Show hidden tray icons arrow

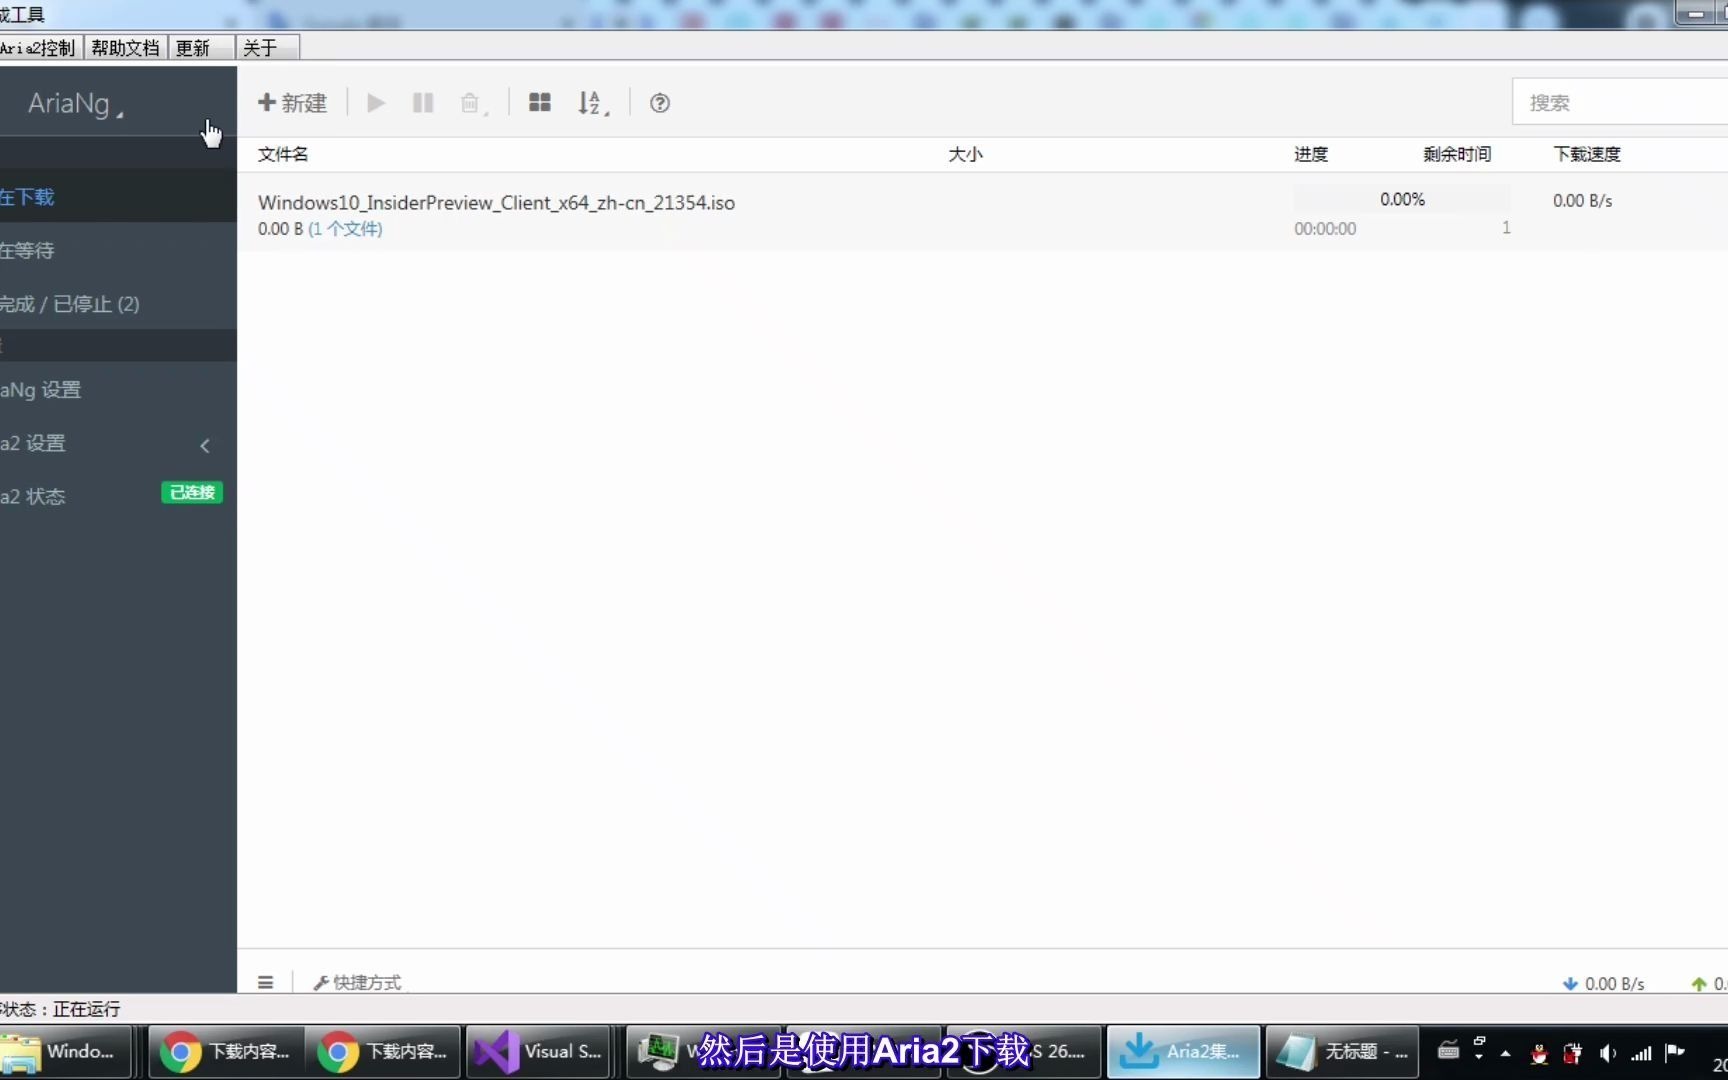(x=1505, y=1052)
